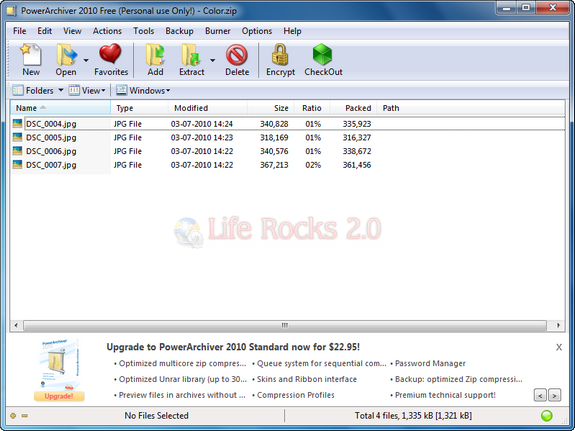Click the scrollbar left arrow

16,325
